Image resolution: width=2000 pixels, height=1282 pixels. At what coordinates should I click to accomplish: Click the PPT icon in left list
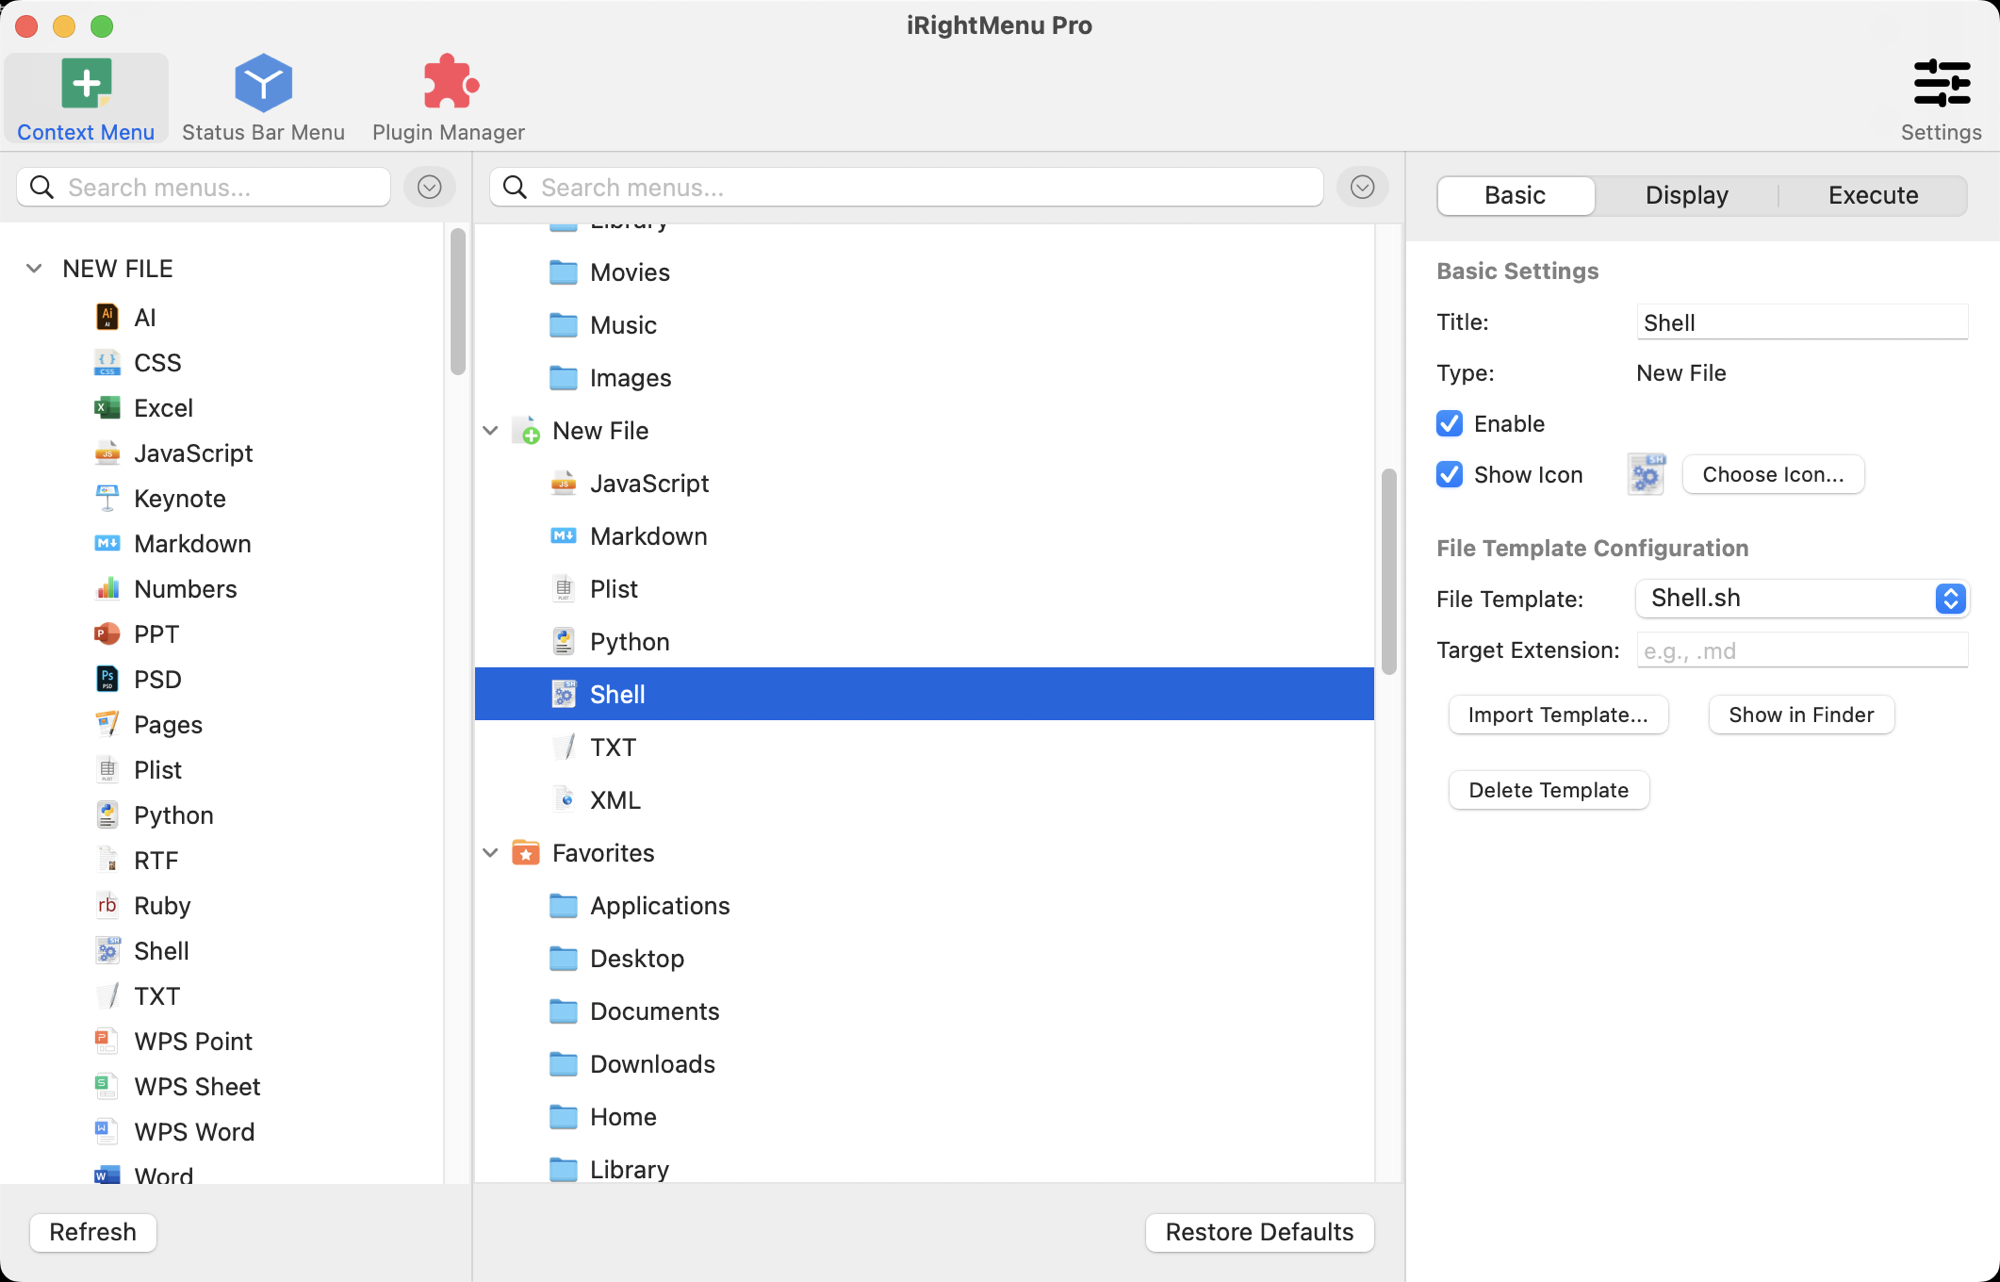(107, 634)
